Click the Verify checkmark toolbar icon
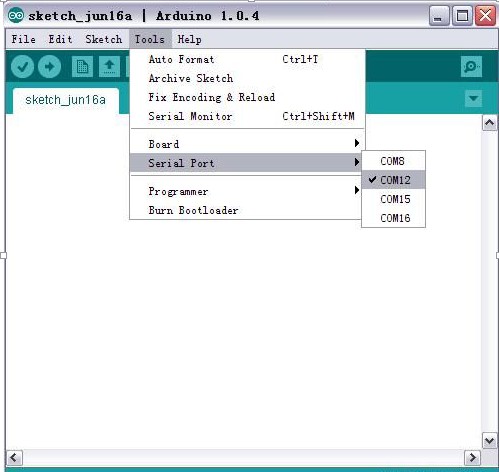 22,67
